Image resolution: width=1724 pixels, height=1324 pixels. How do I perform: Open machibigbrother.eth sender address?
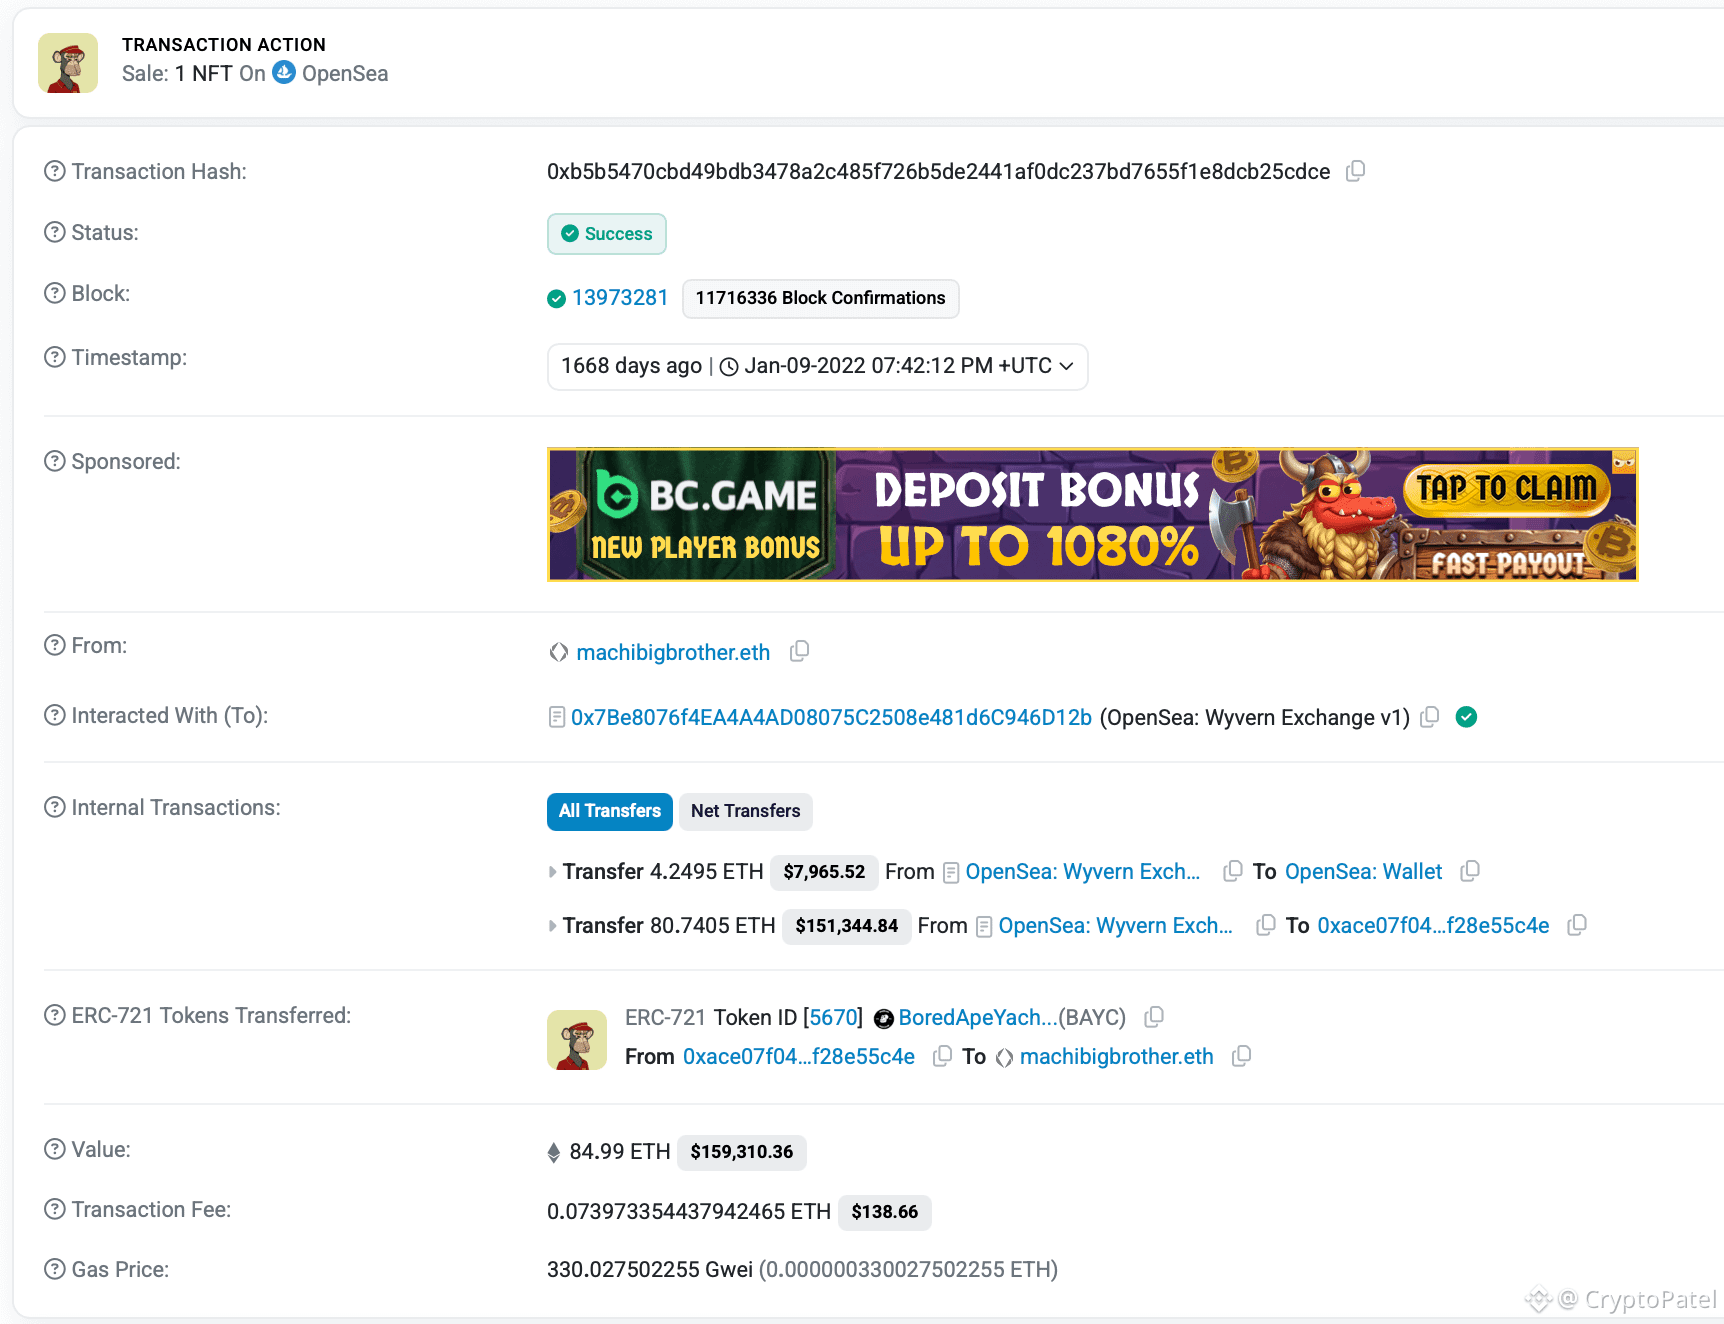tap(673, 652)
